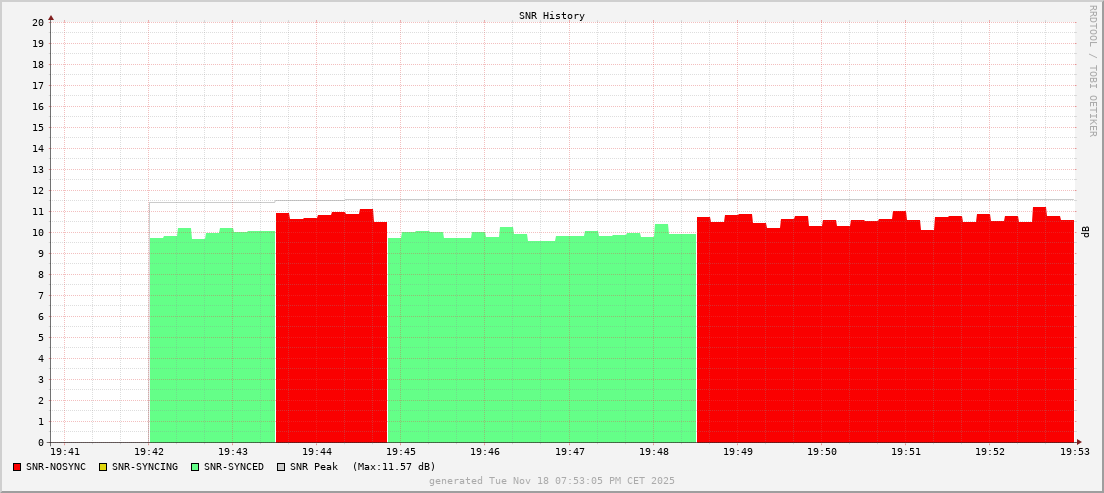This screenshot has width=1104, height=493.
Task: Click the yellow SNR-SYNCING legend swatch
Action: click(102, 467)
